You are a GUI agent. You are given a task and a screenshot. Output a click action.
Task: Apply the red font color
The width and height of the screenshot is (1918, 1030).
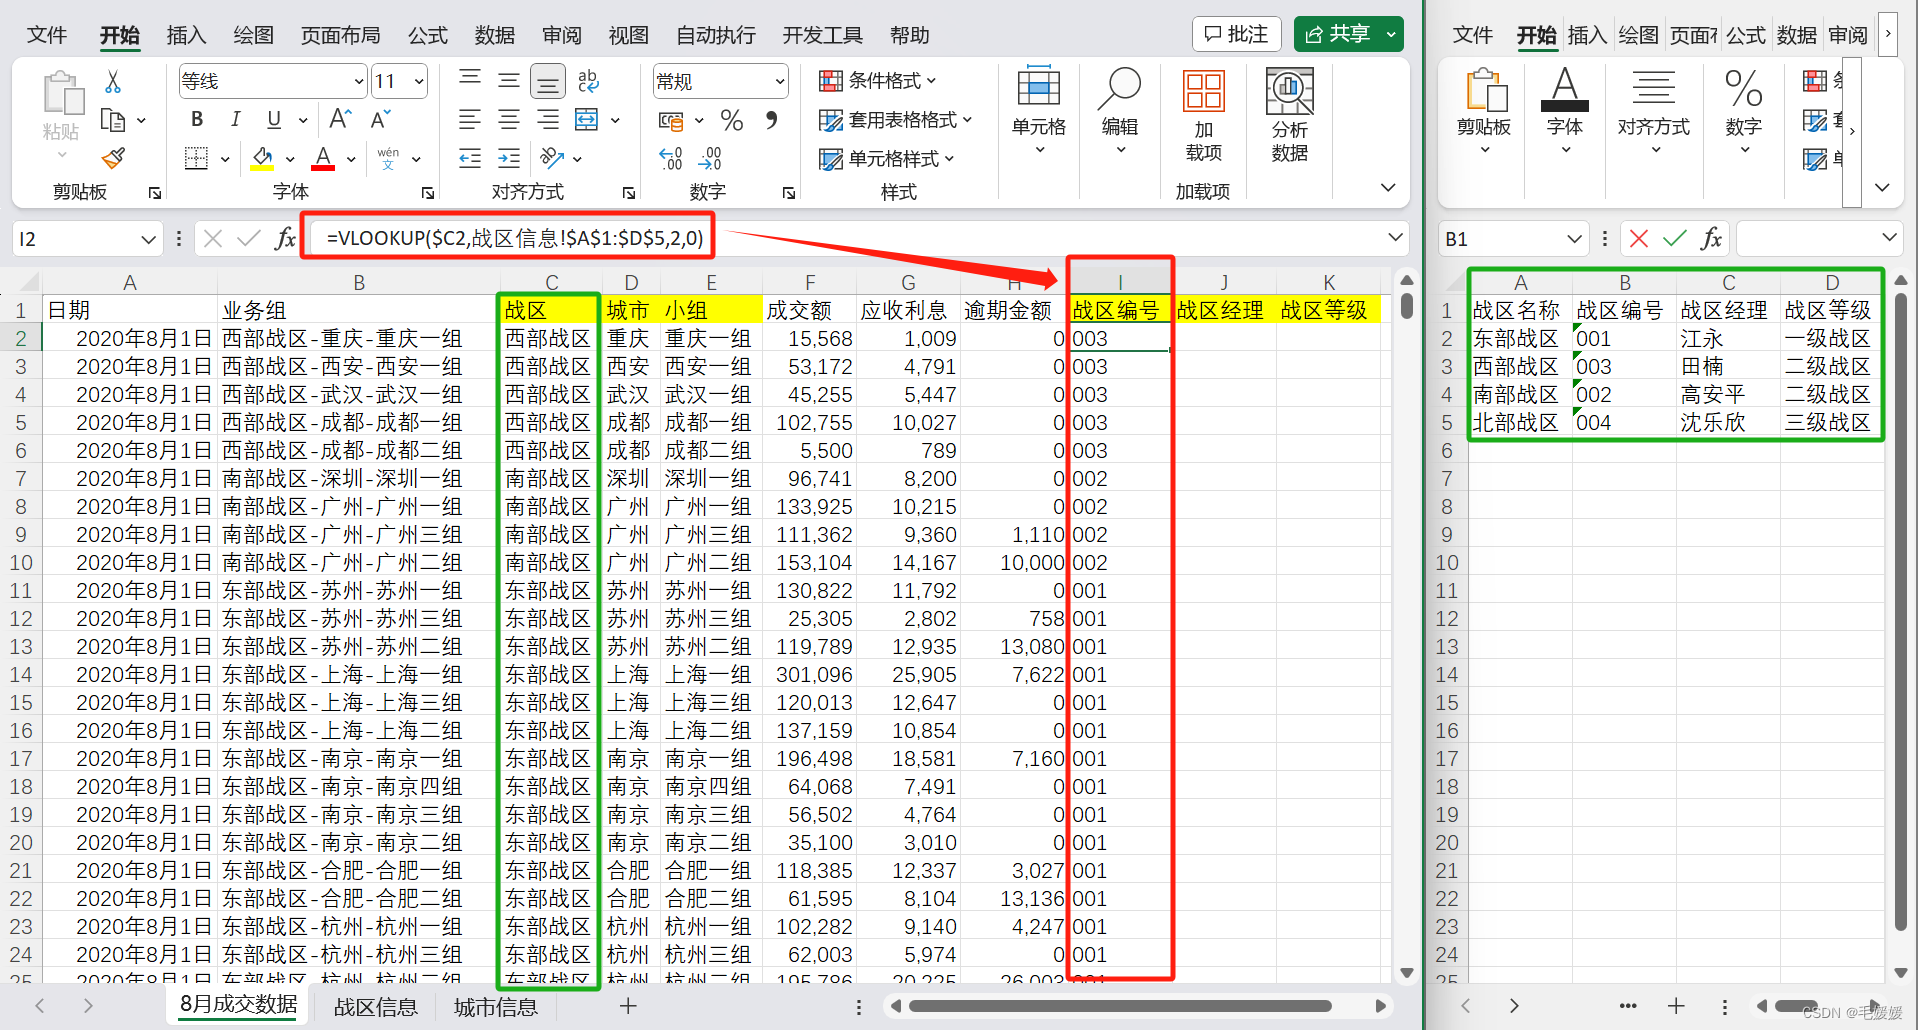point(323,158)
